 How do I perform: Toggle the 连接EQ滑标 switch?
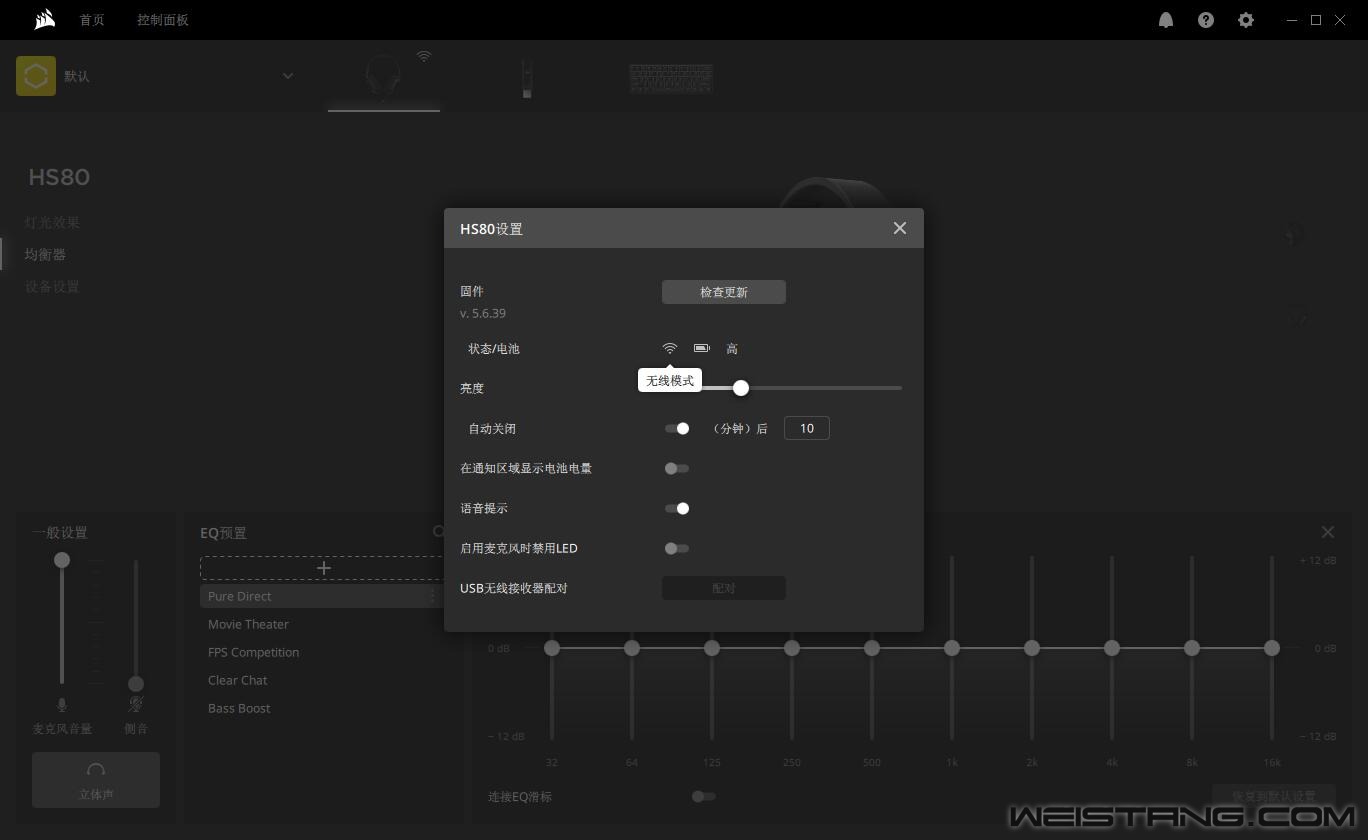pos(704,796)
